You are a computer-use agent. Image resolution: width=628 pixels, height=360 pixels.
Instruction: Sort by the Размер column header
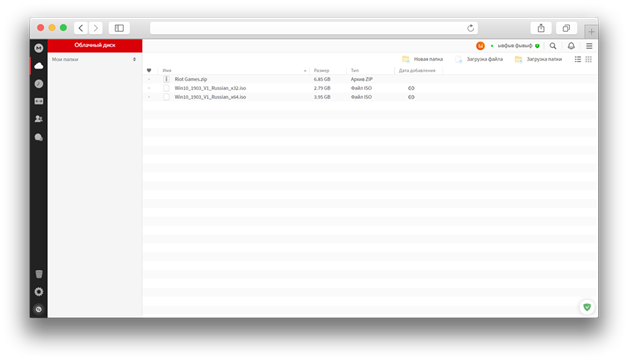coord(321,70)
